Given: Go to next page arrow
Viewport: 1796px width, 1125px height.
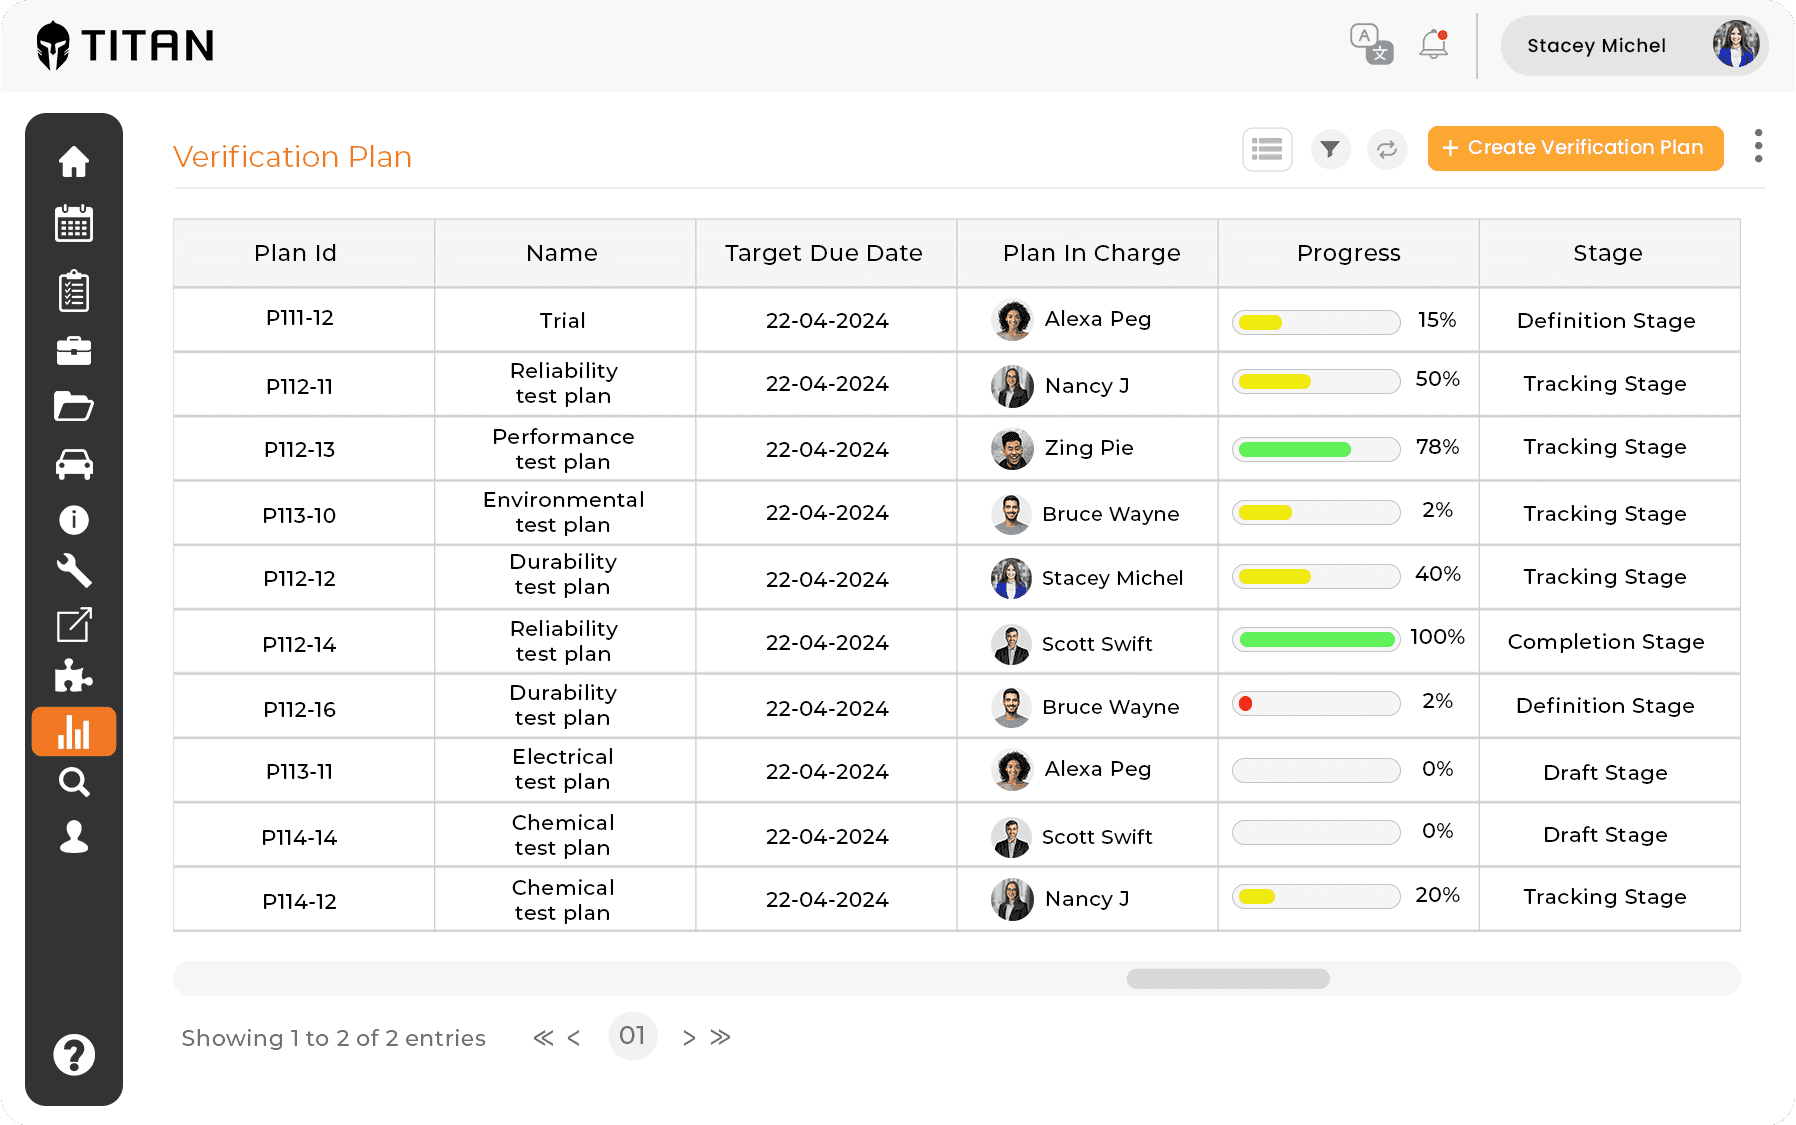Looking at the screenshot, I should [x=689, y=1038].
